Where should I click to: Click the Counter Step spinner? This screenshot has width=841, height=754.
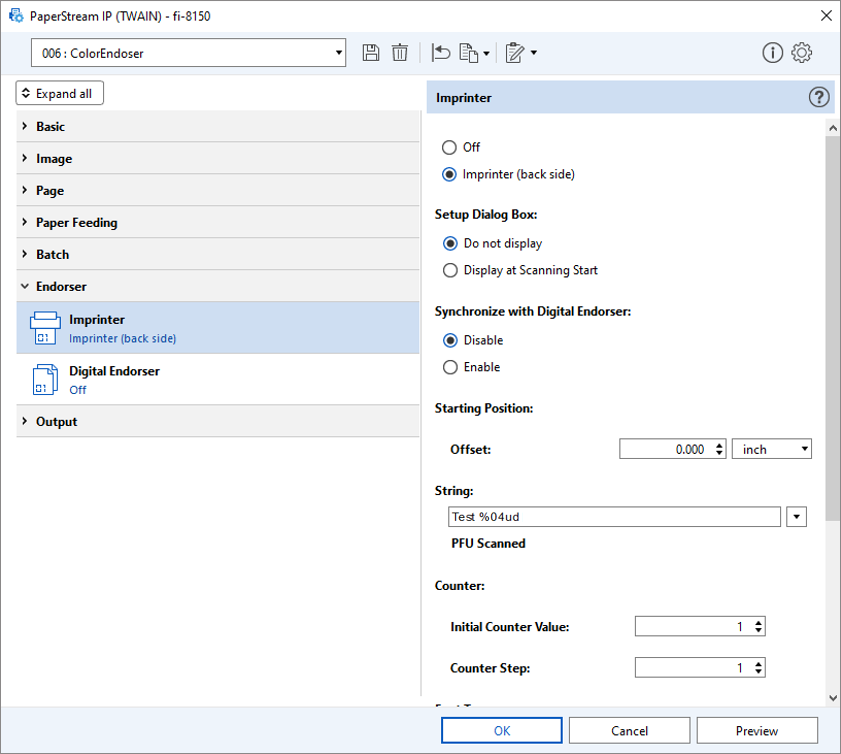758,668
